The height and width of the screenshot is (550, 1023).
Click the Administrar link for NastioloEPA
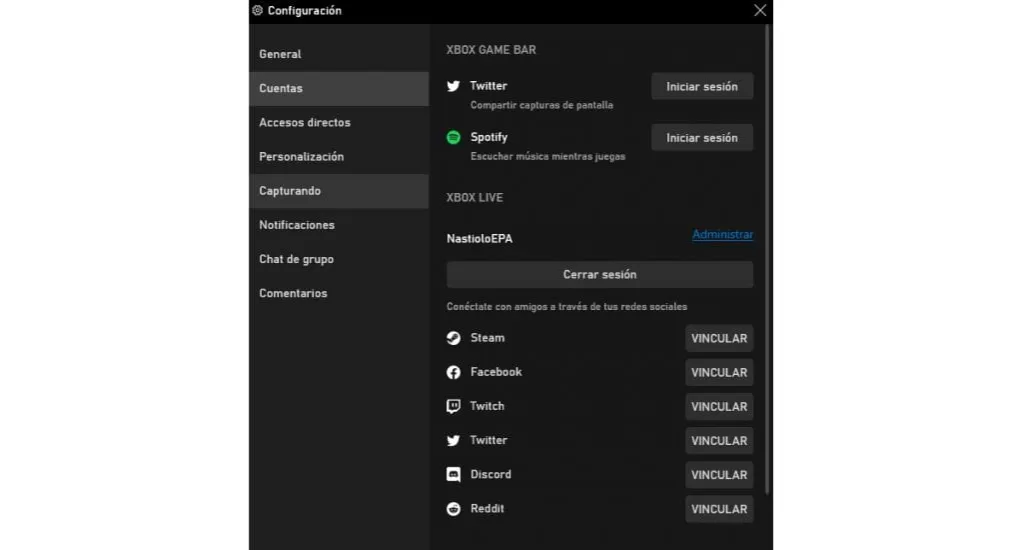tap(722, 234)
